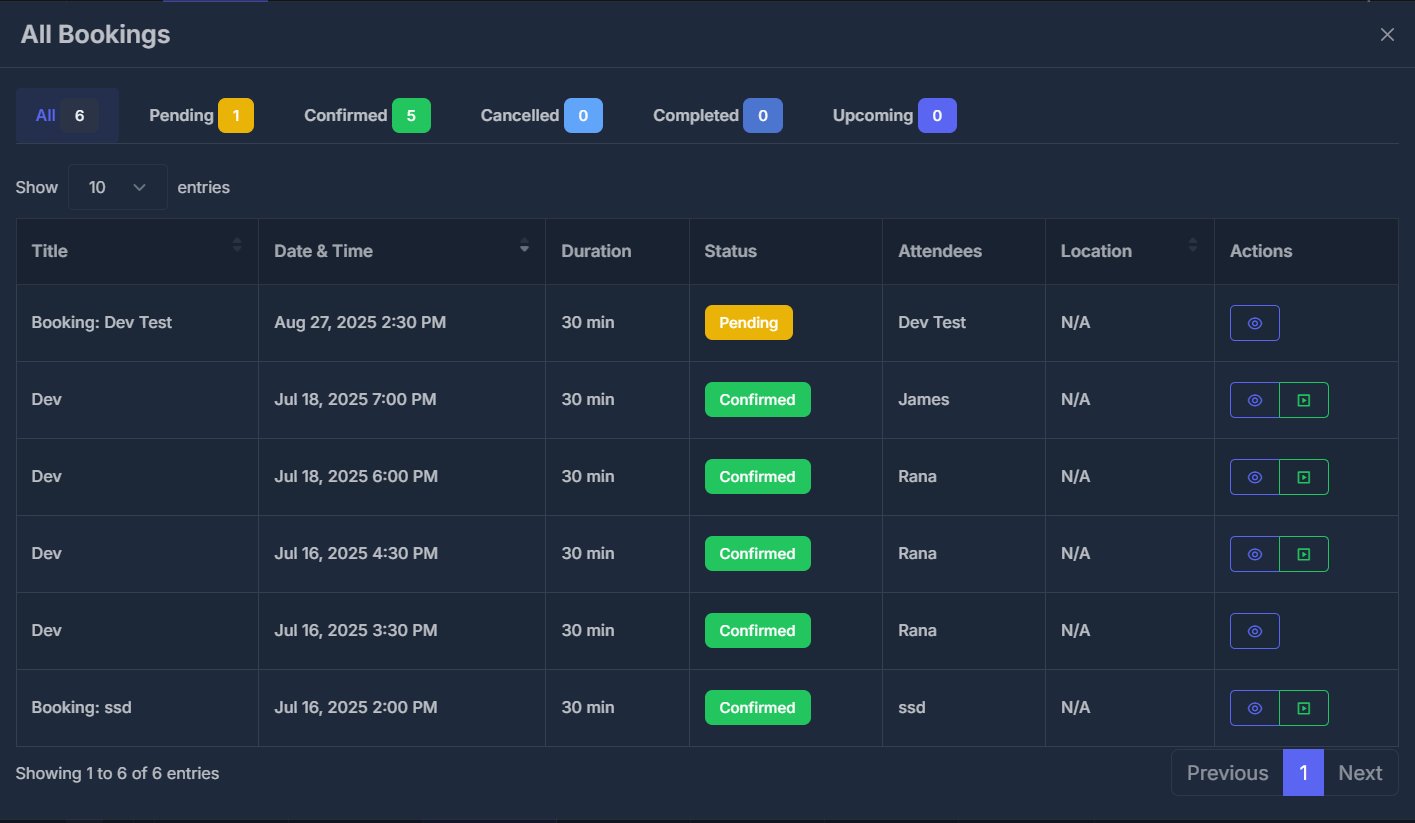Click attendee 'ssd'
Viewport: 1415px width, 823px height.
[x=912, y=708]
